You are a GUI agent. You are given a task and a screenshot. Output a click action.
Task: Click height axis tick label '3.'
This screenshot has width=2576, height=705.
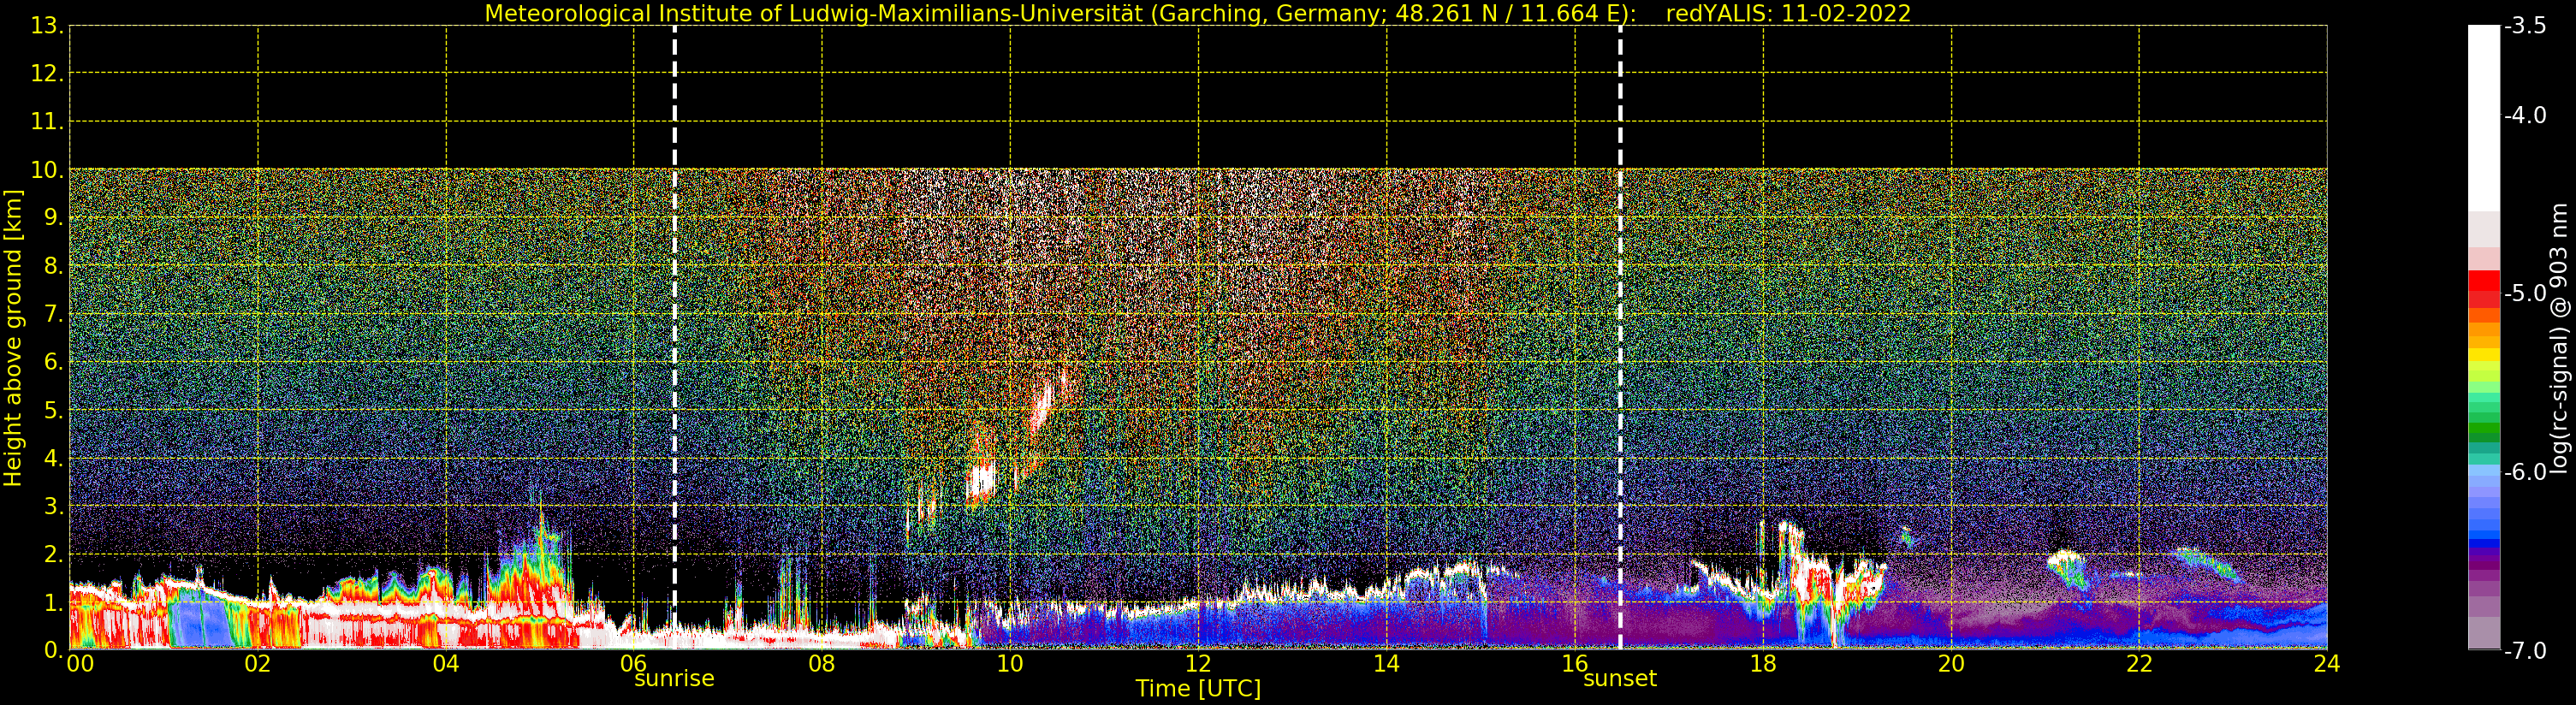pos(53,506)
